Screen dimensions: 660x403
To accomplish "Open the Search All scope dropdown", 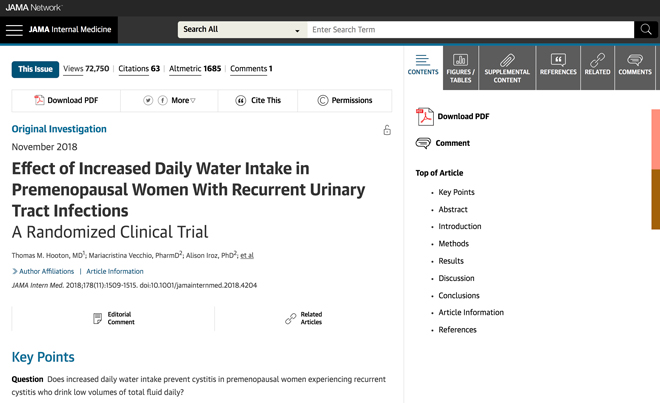I will [242, 29].
